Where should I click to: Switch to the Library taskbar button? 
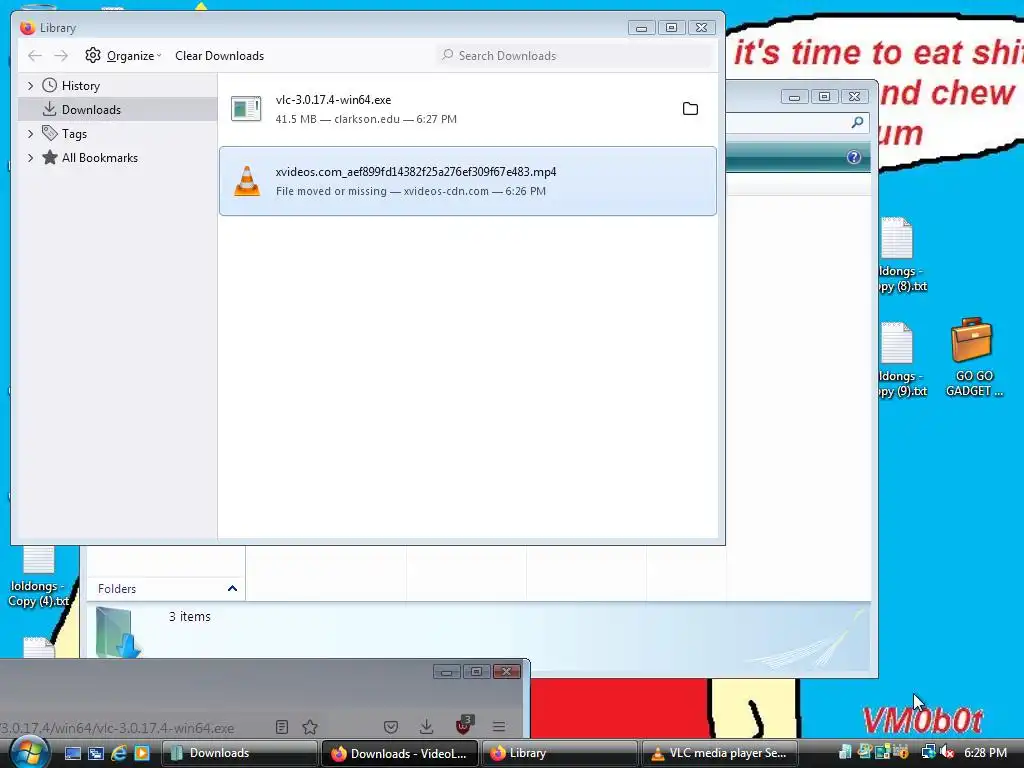[560, 753]
